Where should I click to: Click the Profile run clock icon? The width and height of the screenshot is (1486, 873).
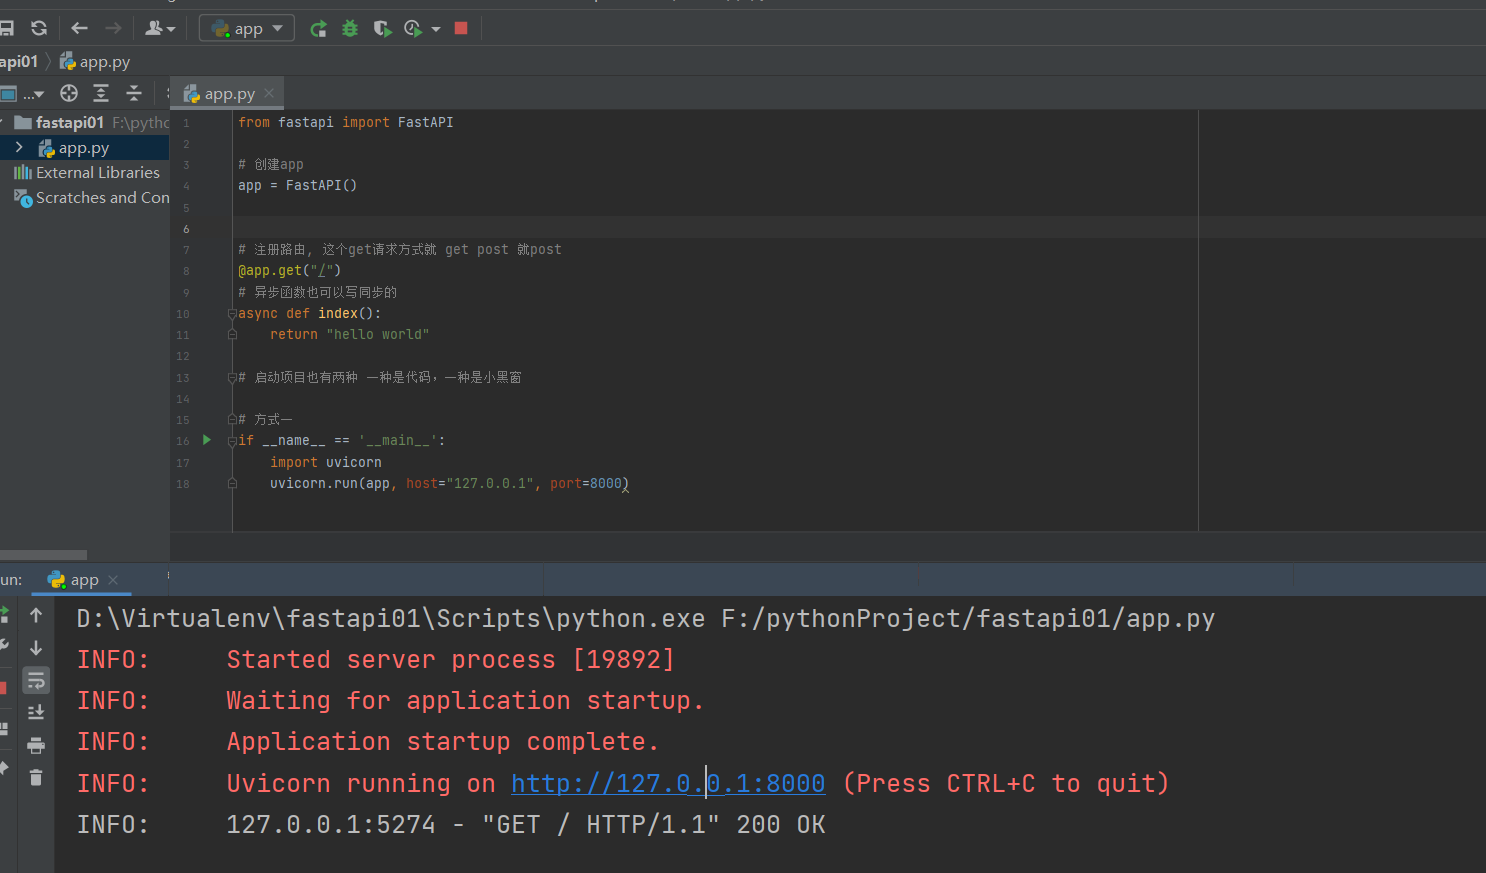(x=413, y=28)
